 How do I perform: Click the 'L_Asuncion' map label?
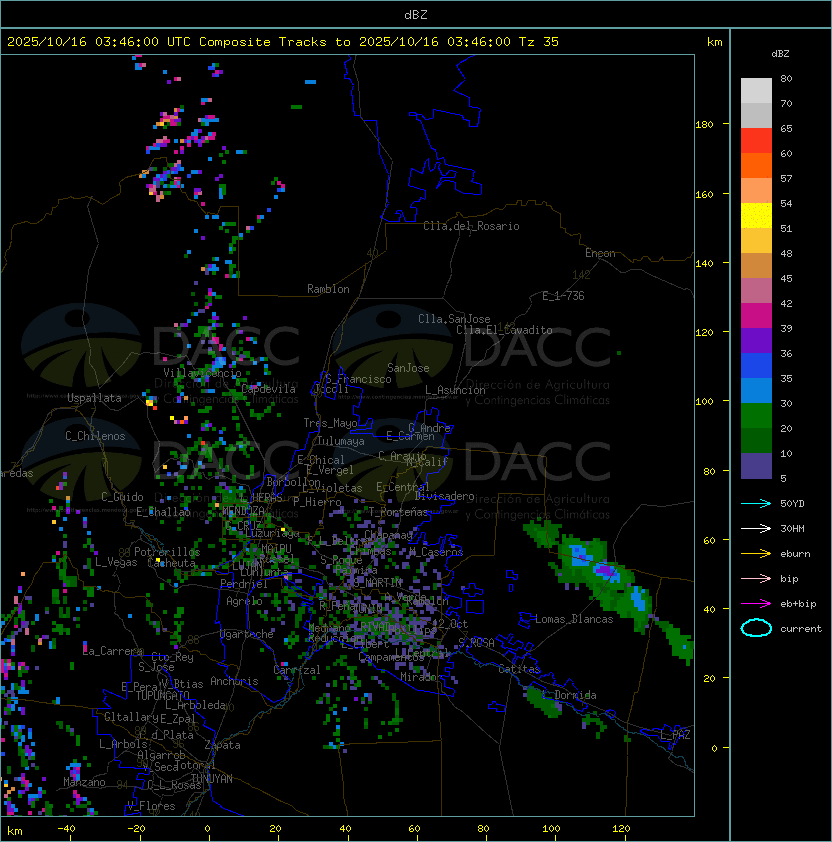click(x=455, y=390)
